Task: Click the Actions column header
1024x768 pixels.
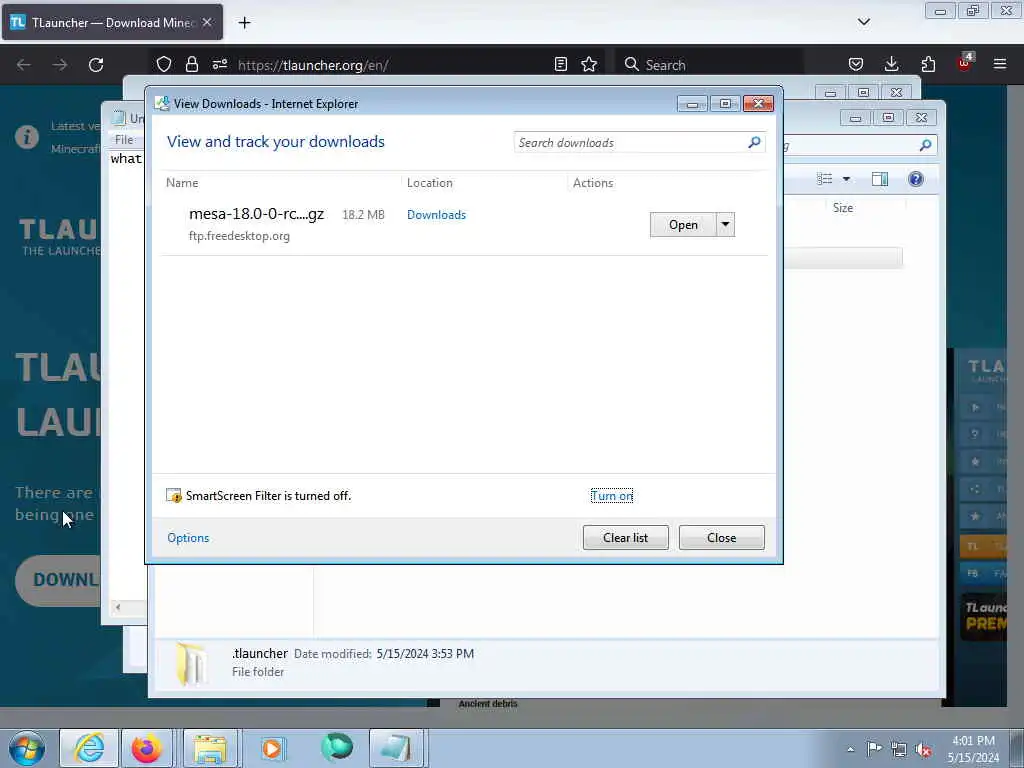Action: click(x=593, y=183)
